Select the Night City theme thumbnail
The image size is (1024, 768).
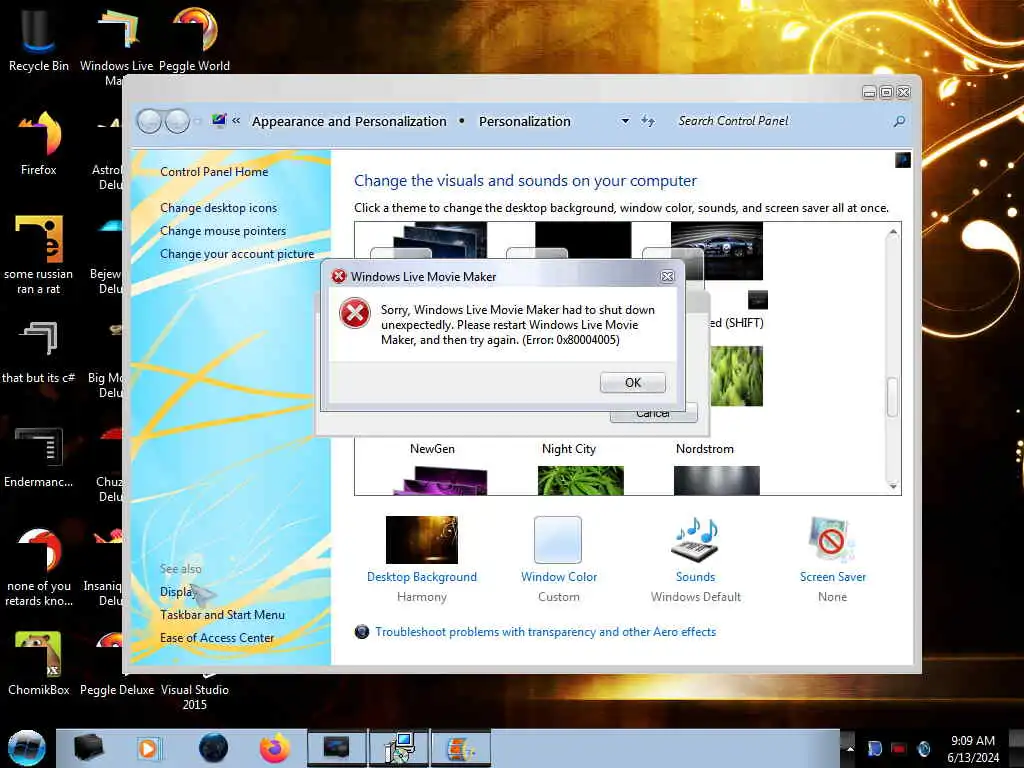point(569,449)
